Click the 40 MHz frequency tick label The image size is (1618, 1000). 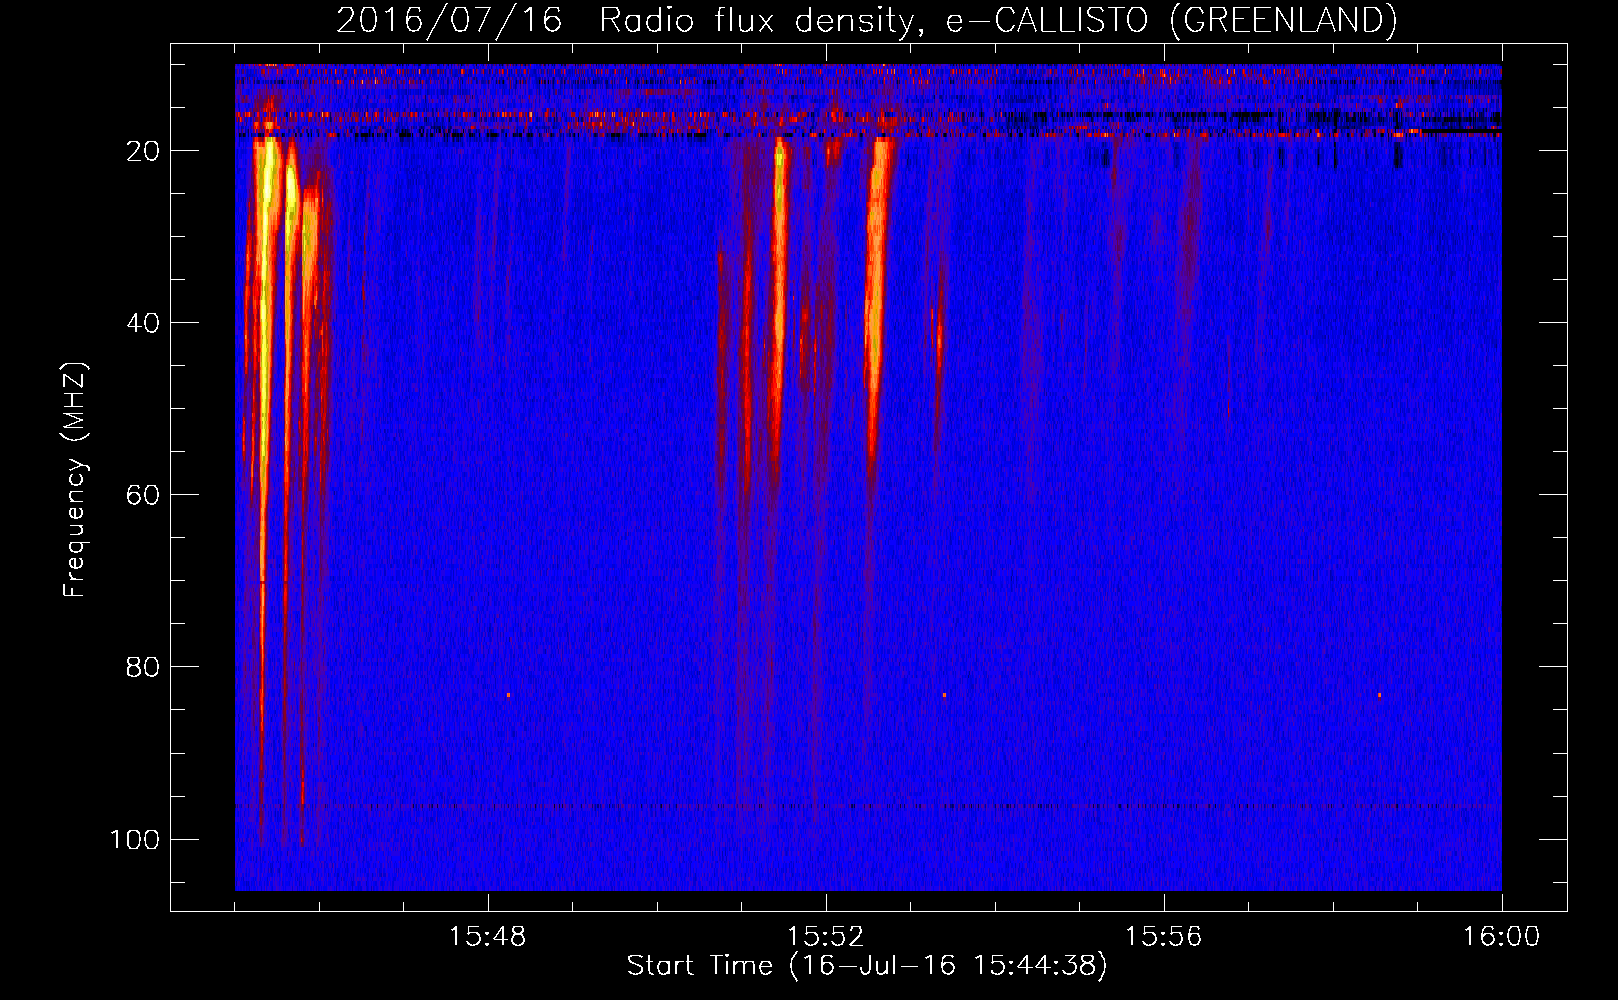click(x=142, y=323)
